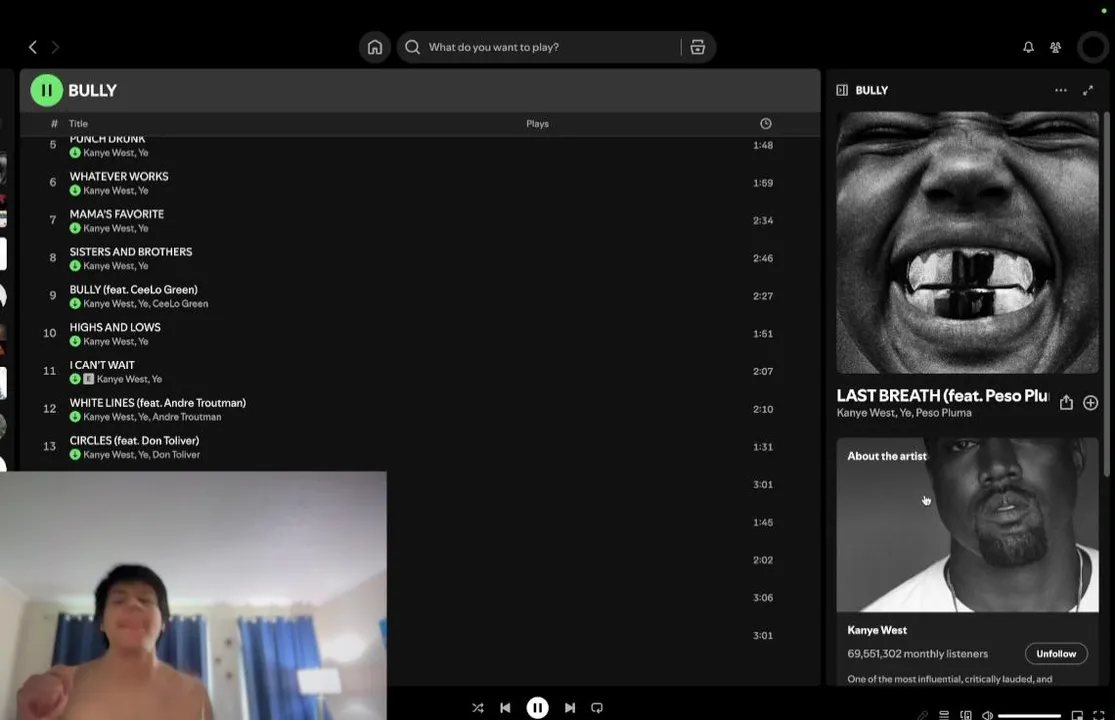1115x720 pixels.
Task: Open Connect to a device
Action: tap(966, 715)
